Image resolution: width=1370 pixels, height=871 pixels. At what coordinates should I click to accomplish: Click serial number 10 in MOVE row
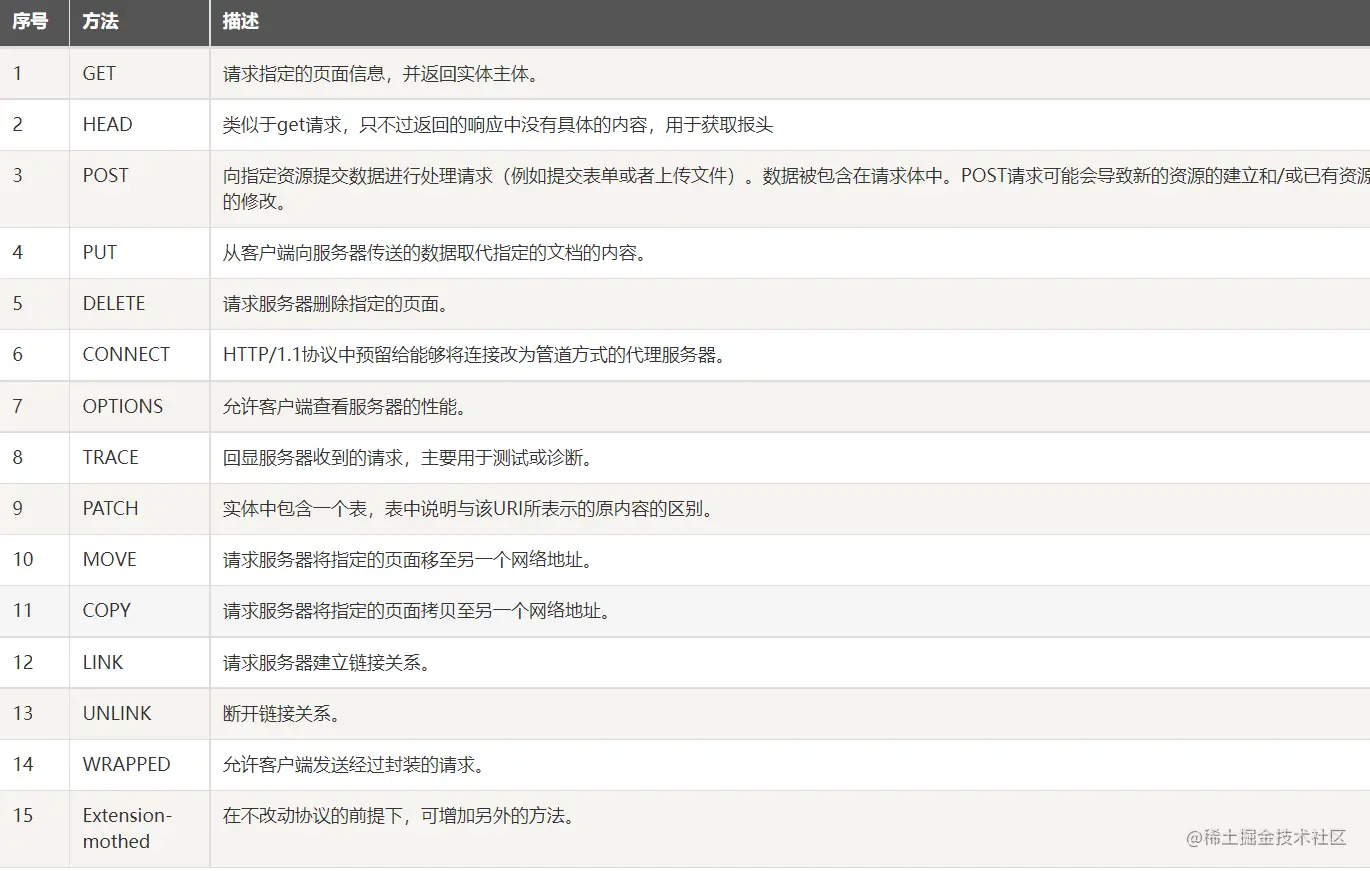(x=23, y=559)
